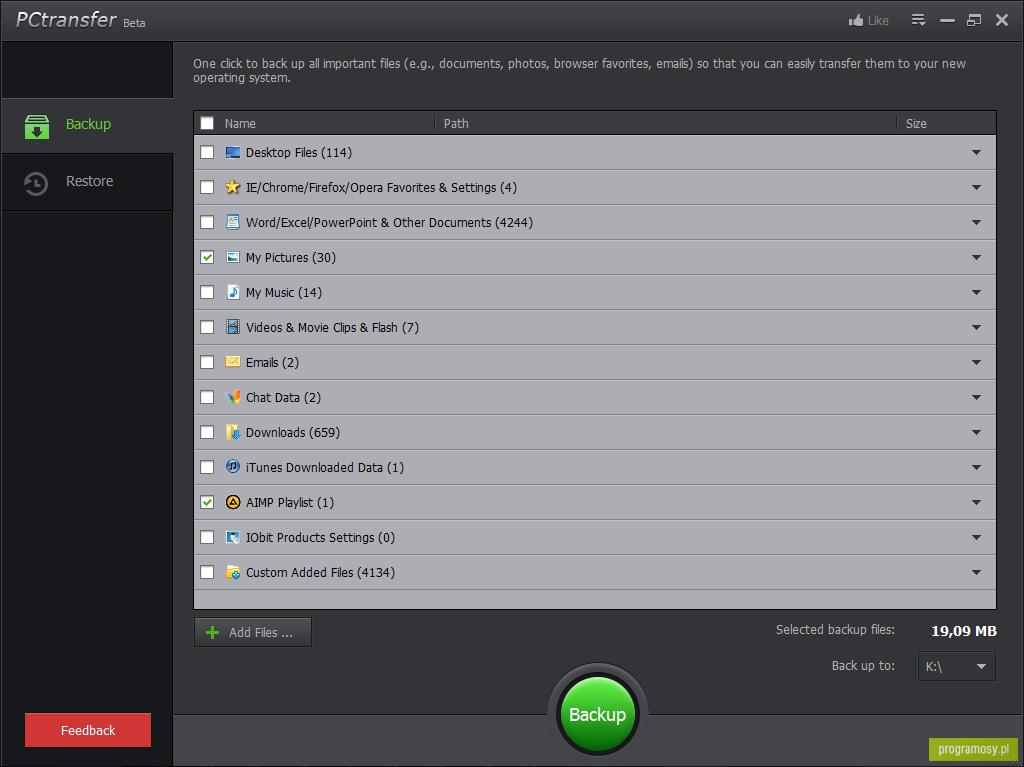Check the Emails checkbox

(207, 362)
